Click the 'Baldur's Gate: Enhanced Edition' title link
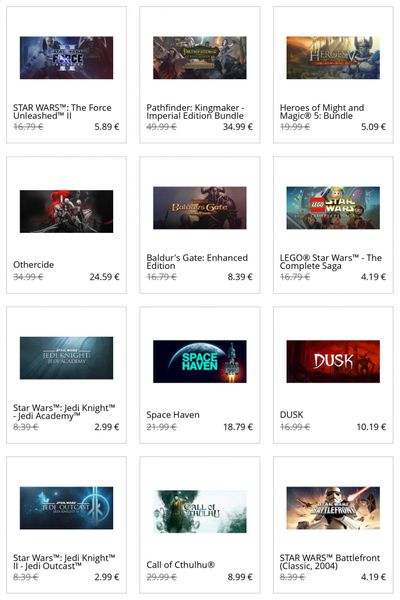 coord(197,262)
